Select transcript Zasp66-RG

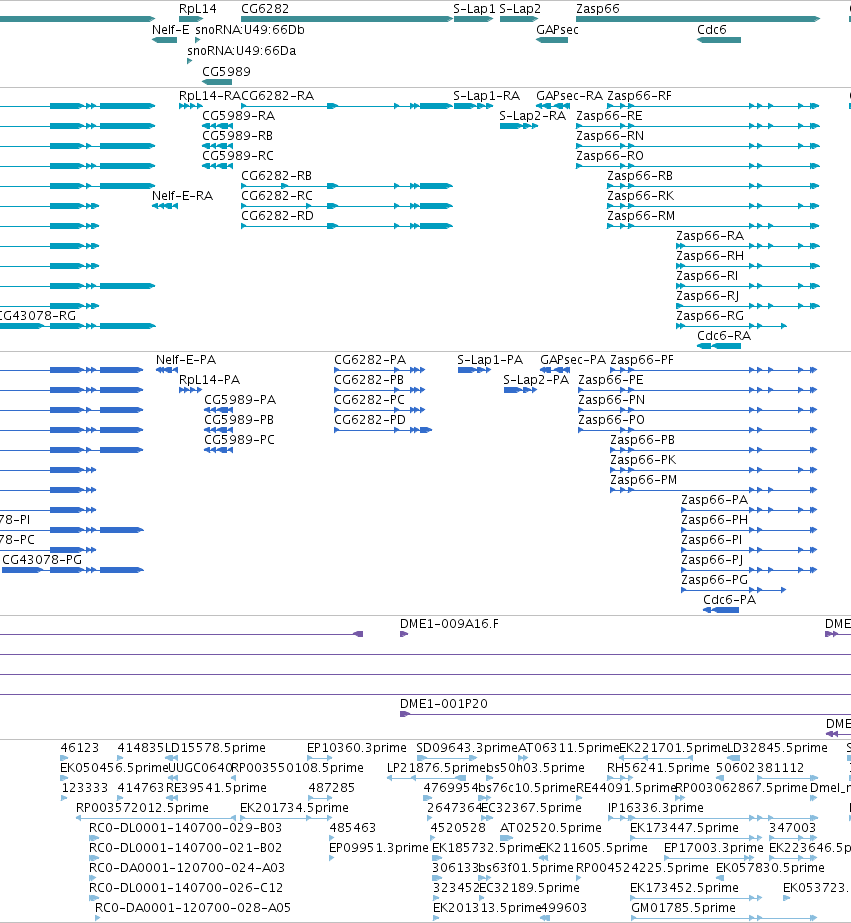click(710, 316)
